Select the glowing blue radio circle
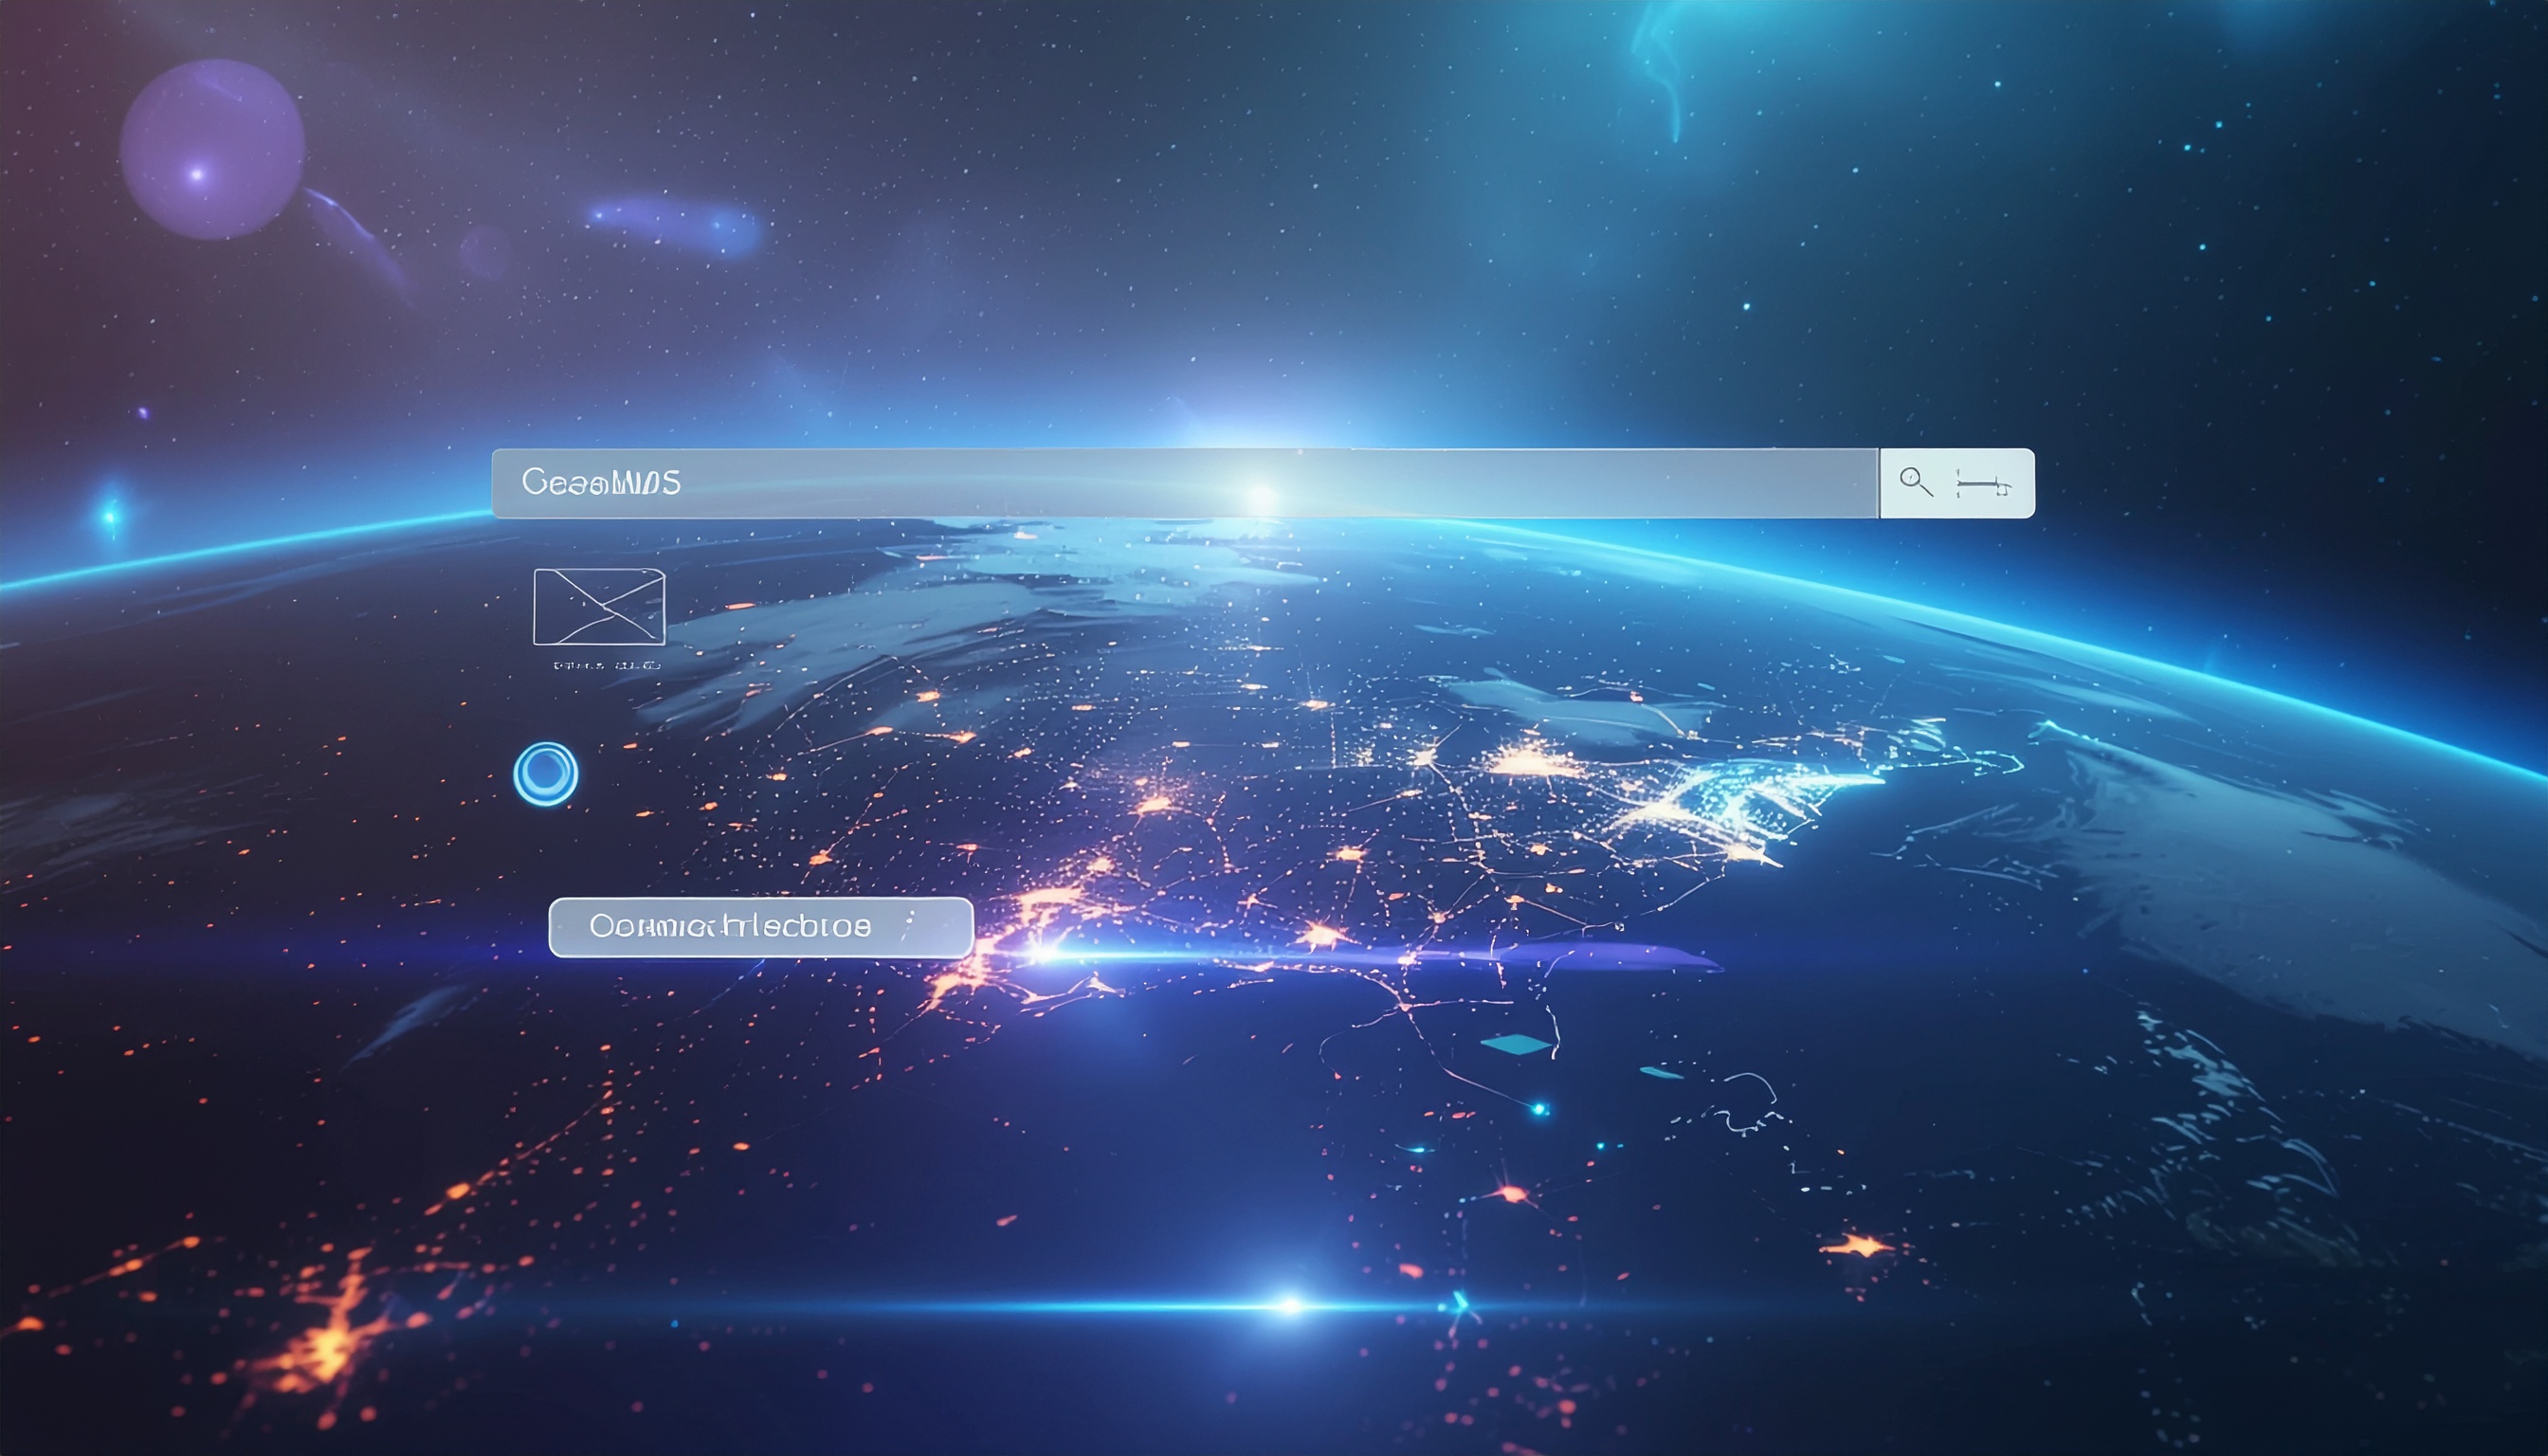This screenshot has width=2548, height=1456. 545,774
